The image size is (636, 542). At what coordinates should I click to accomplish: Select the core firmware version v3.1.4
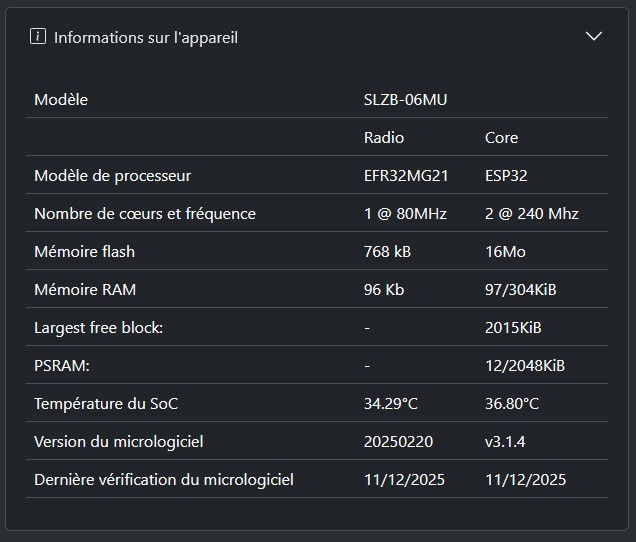(506, 442)
